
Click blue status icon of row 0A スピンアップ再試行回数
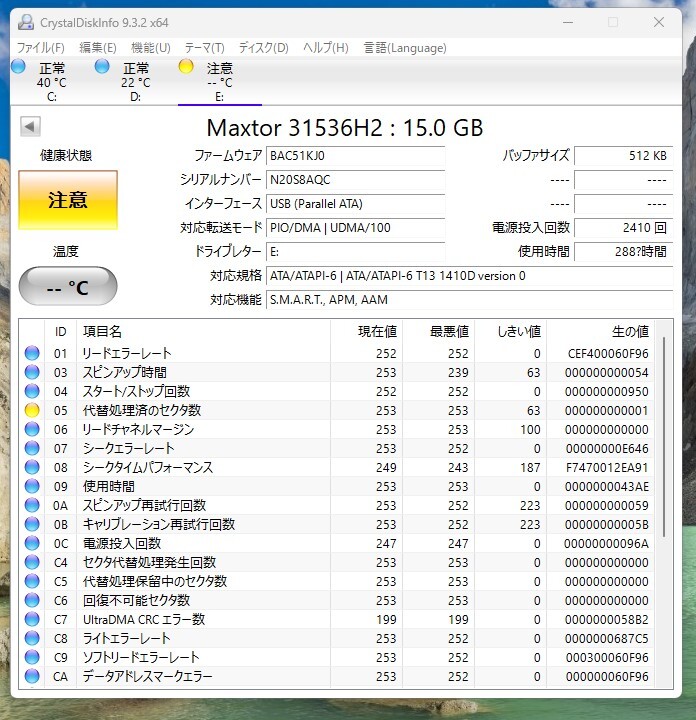click(32, 505)
